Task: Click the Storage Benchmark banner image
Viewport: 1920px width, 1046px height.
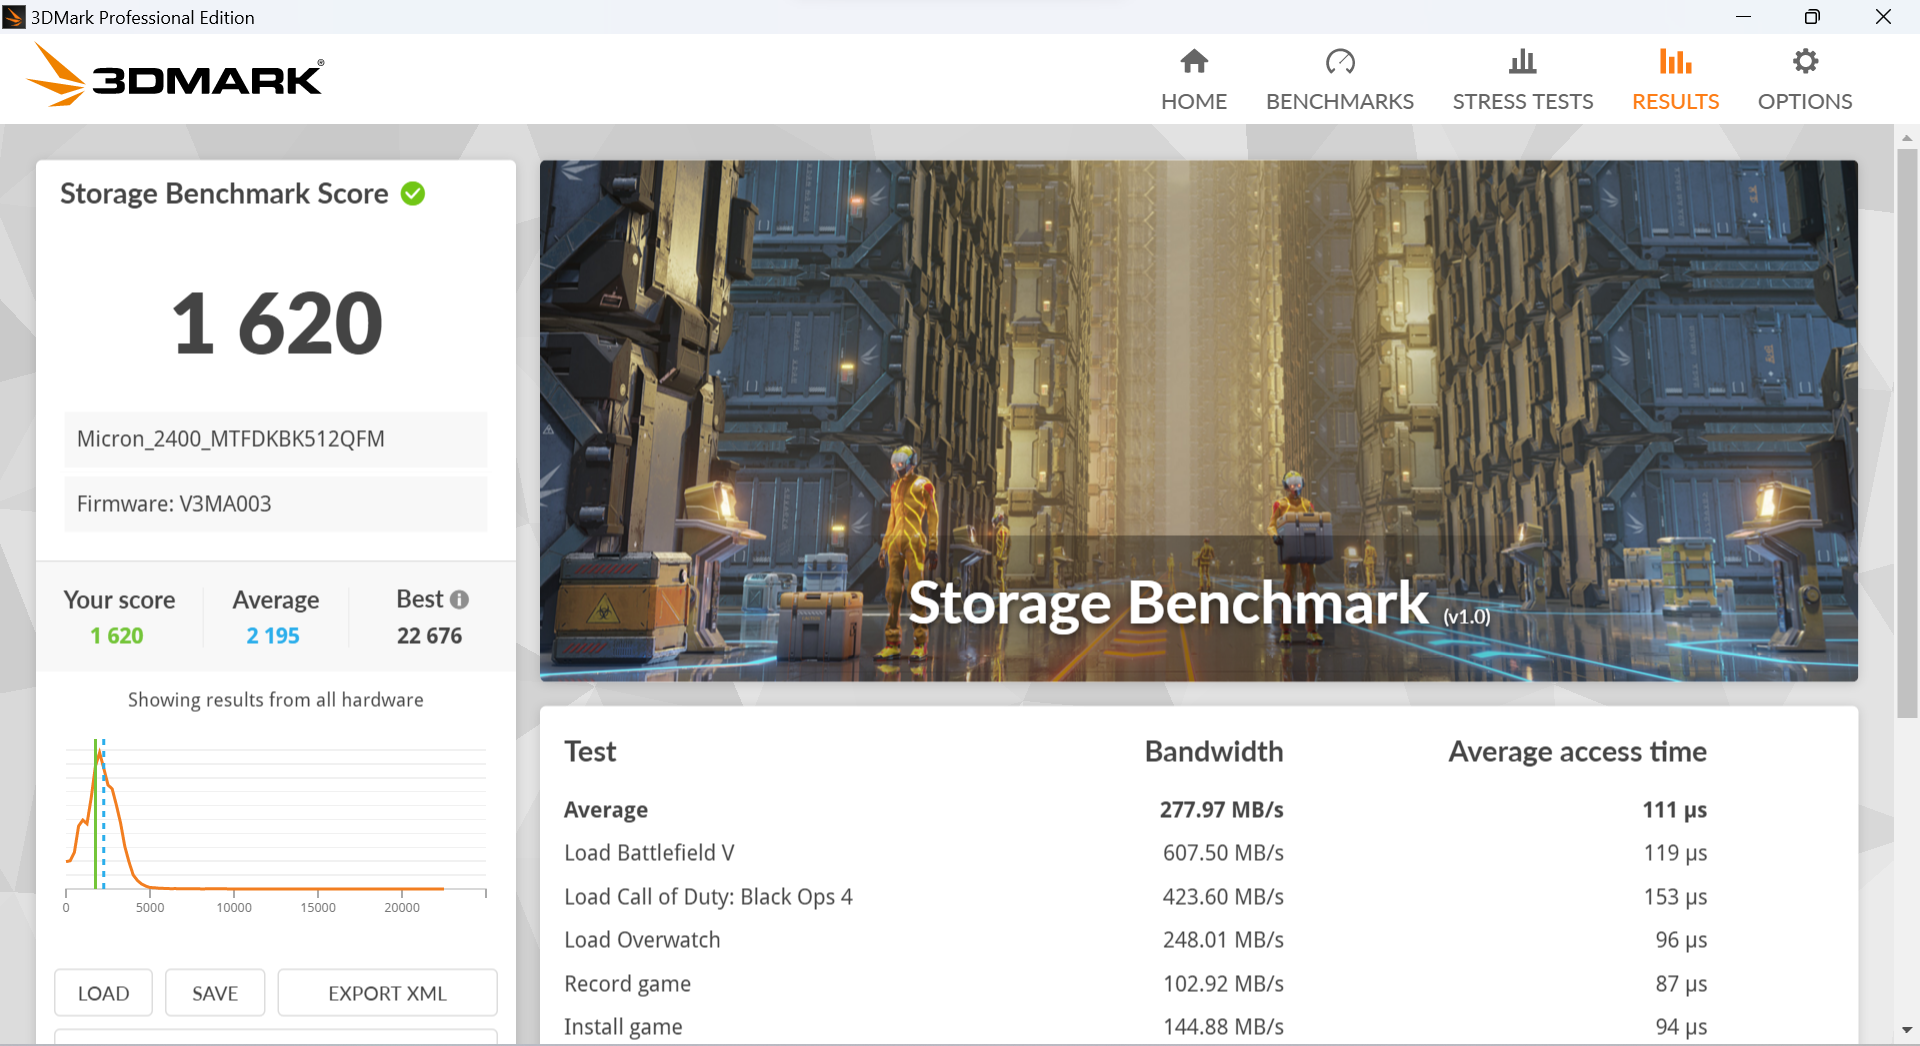Action: click(x=1199, y=421)
